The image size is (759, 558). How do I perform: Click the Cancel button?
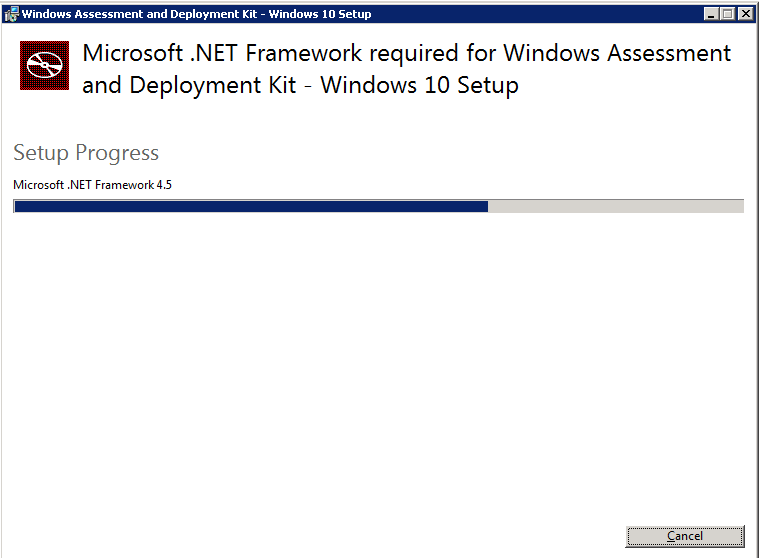[684, 536]
